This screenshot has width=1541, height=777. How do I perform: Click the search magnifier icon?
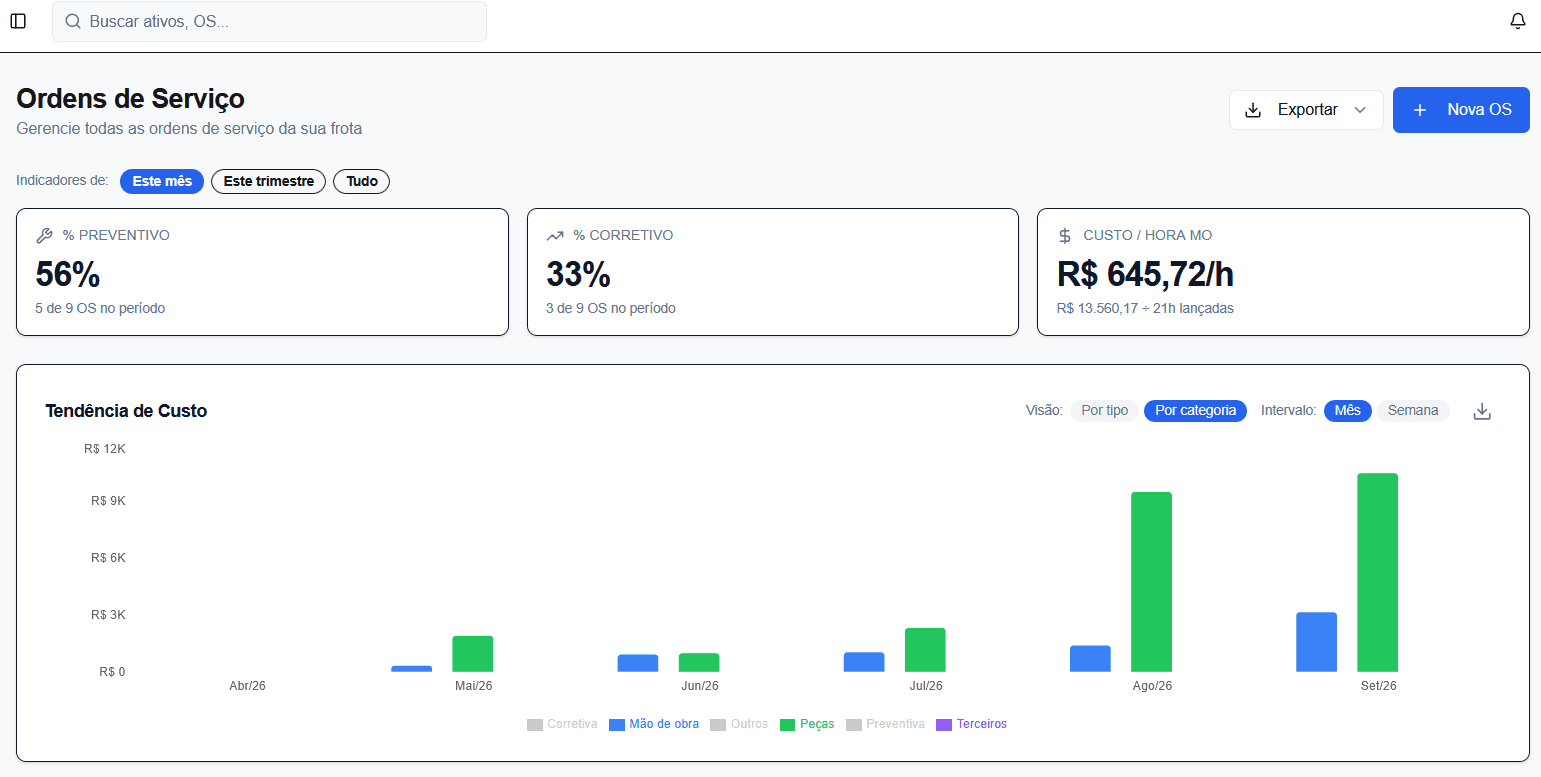point(73,21)
